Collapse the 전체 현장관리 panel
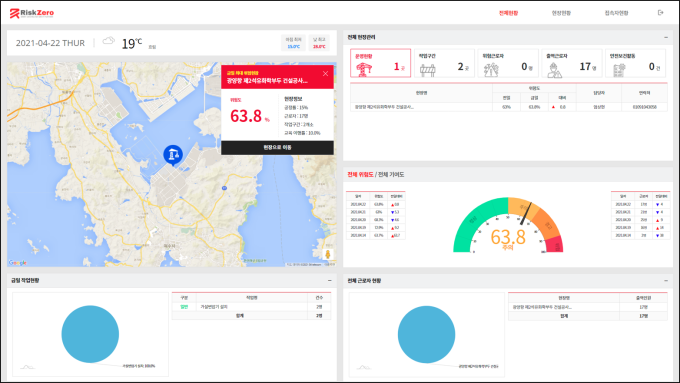This screenshot has height=383, width=680. point(666,37)
